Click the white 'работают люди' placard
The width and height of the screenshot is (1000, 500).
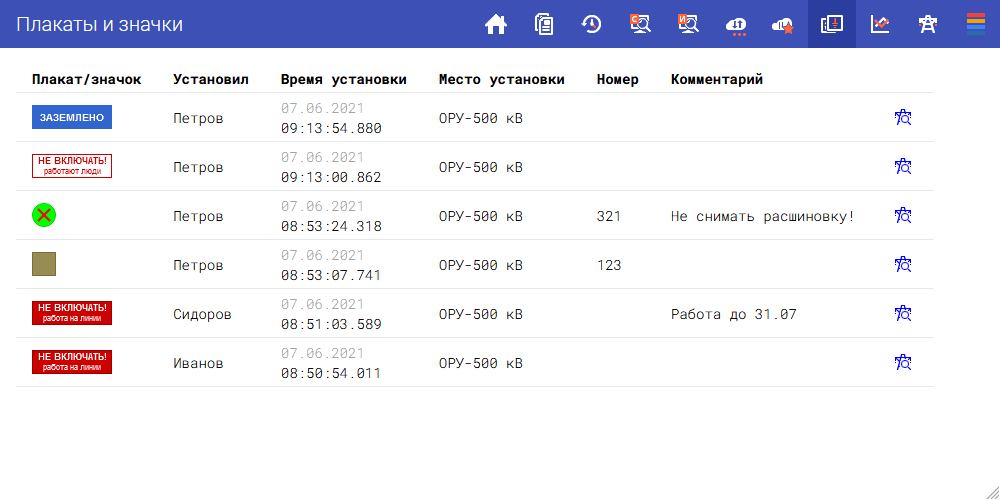72,166
